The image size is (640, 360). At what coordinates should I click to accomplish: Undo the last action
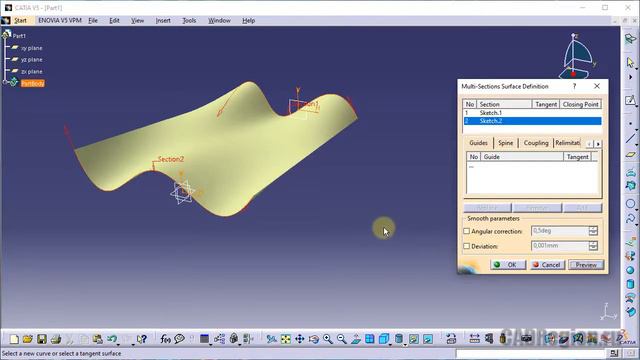(111, 339)
